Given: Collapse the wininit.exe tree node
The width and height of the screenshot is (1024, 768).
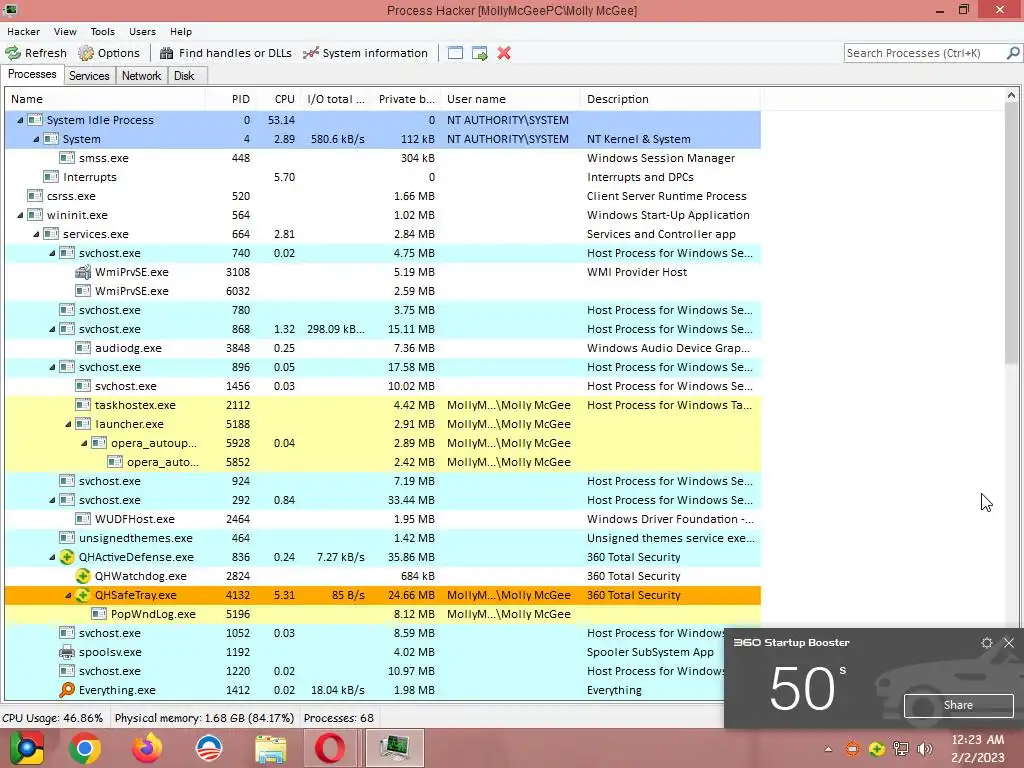Looking at the screenshot, I should click(20, 215).
